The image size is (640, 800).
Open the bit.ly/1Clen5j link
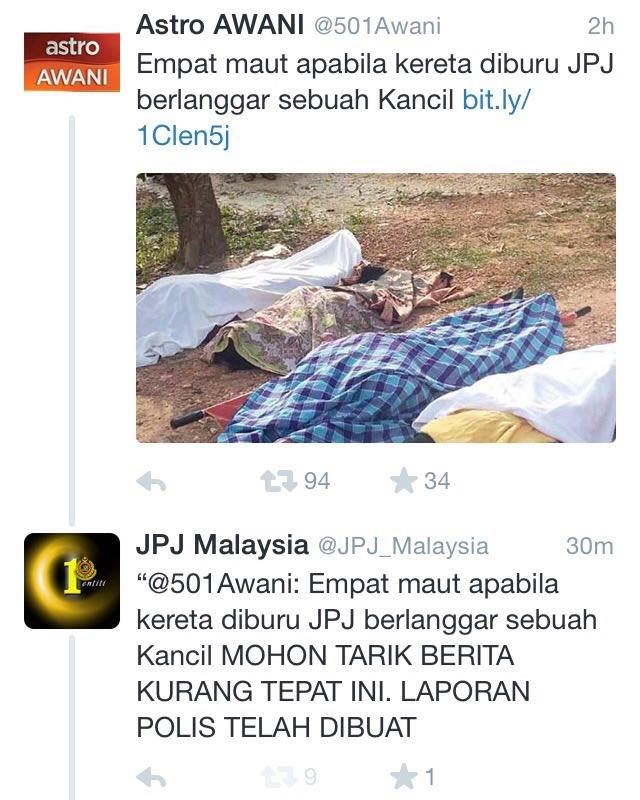coord(334,118)
